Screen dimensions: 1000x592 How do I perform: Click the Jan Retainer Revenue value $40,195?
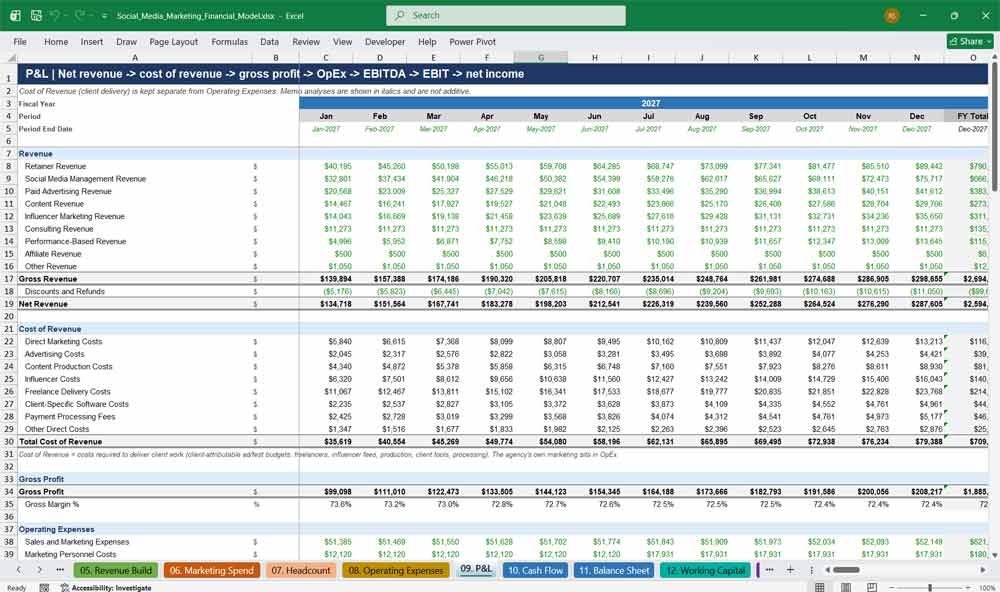point(337,166)
